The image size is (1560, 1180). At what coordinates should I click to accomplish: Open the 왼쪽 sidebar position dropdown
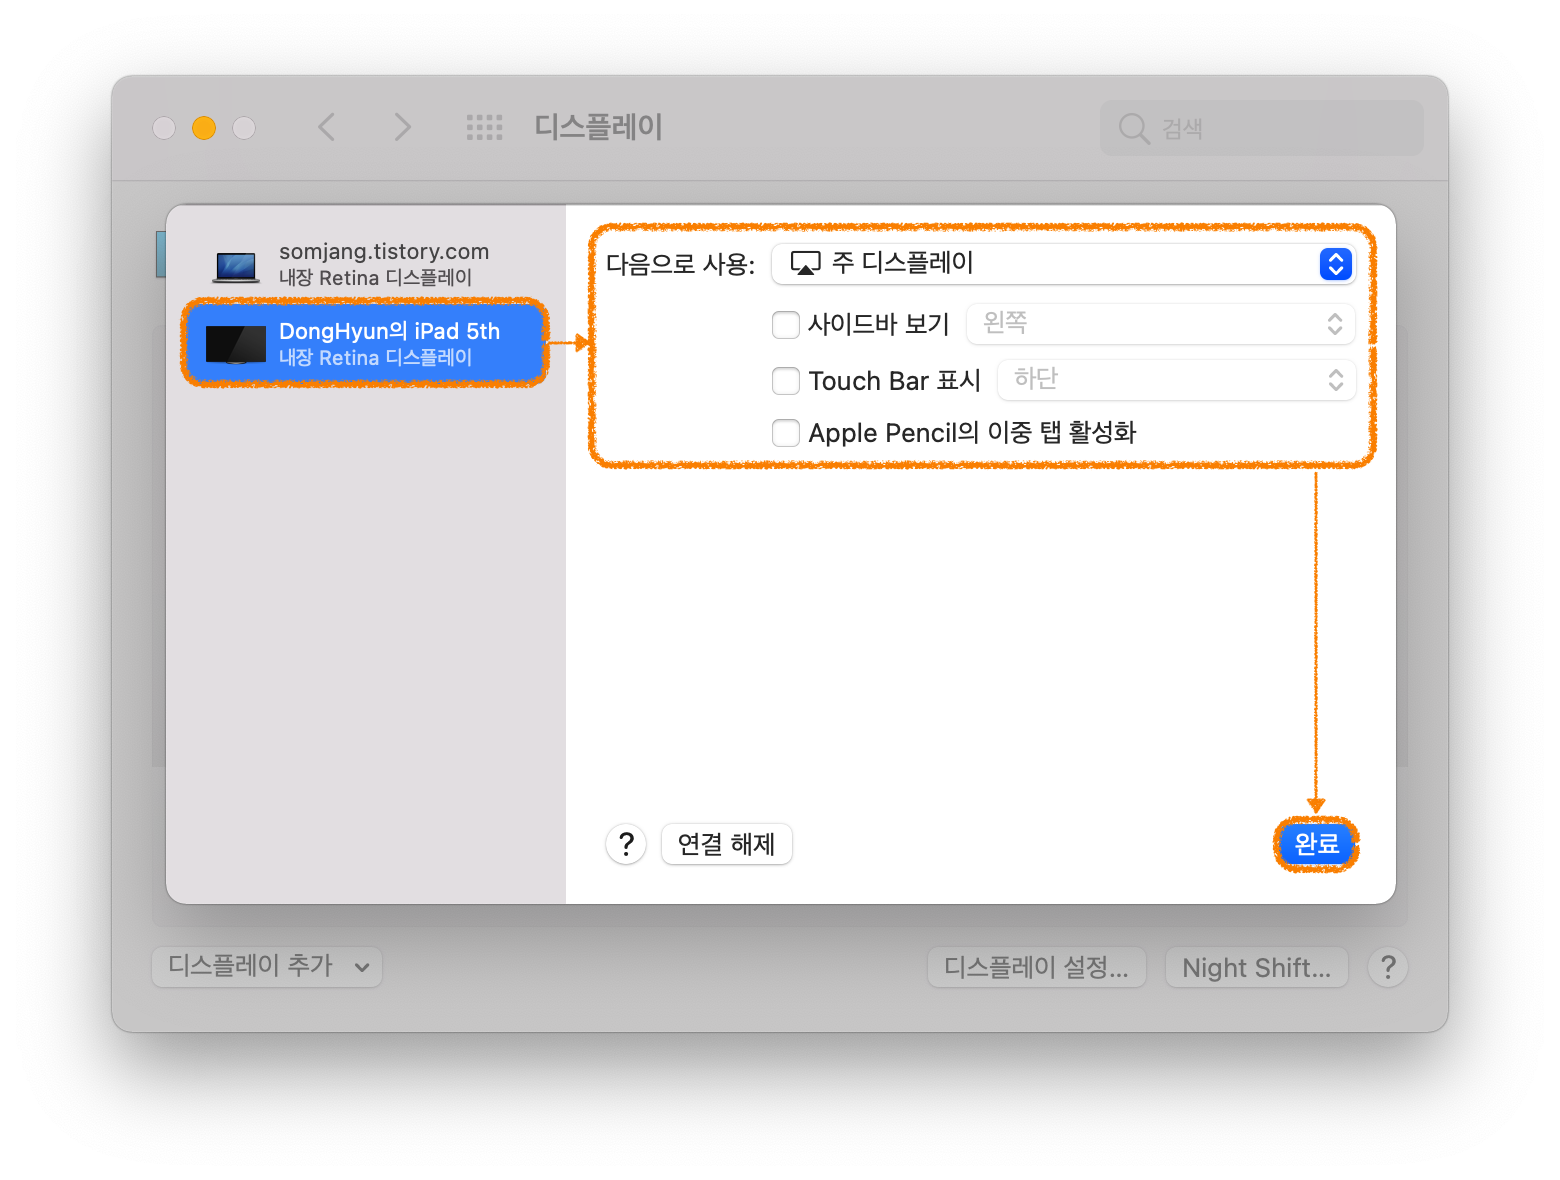pyautogui.click(x=1161, y=324)
